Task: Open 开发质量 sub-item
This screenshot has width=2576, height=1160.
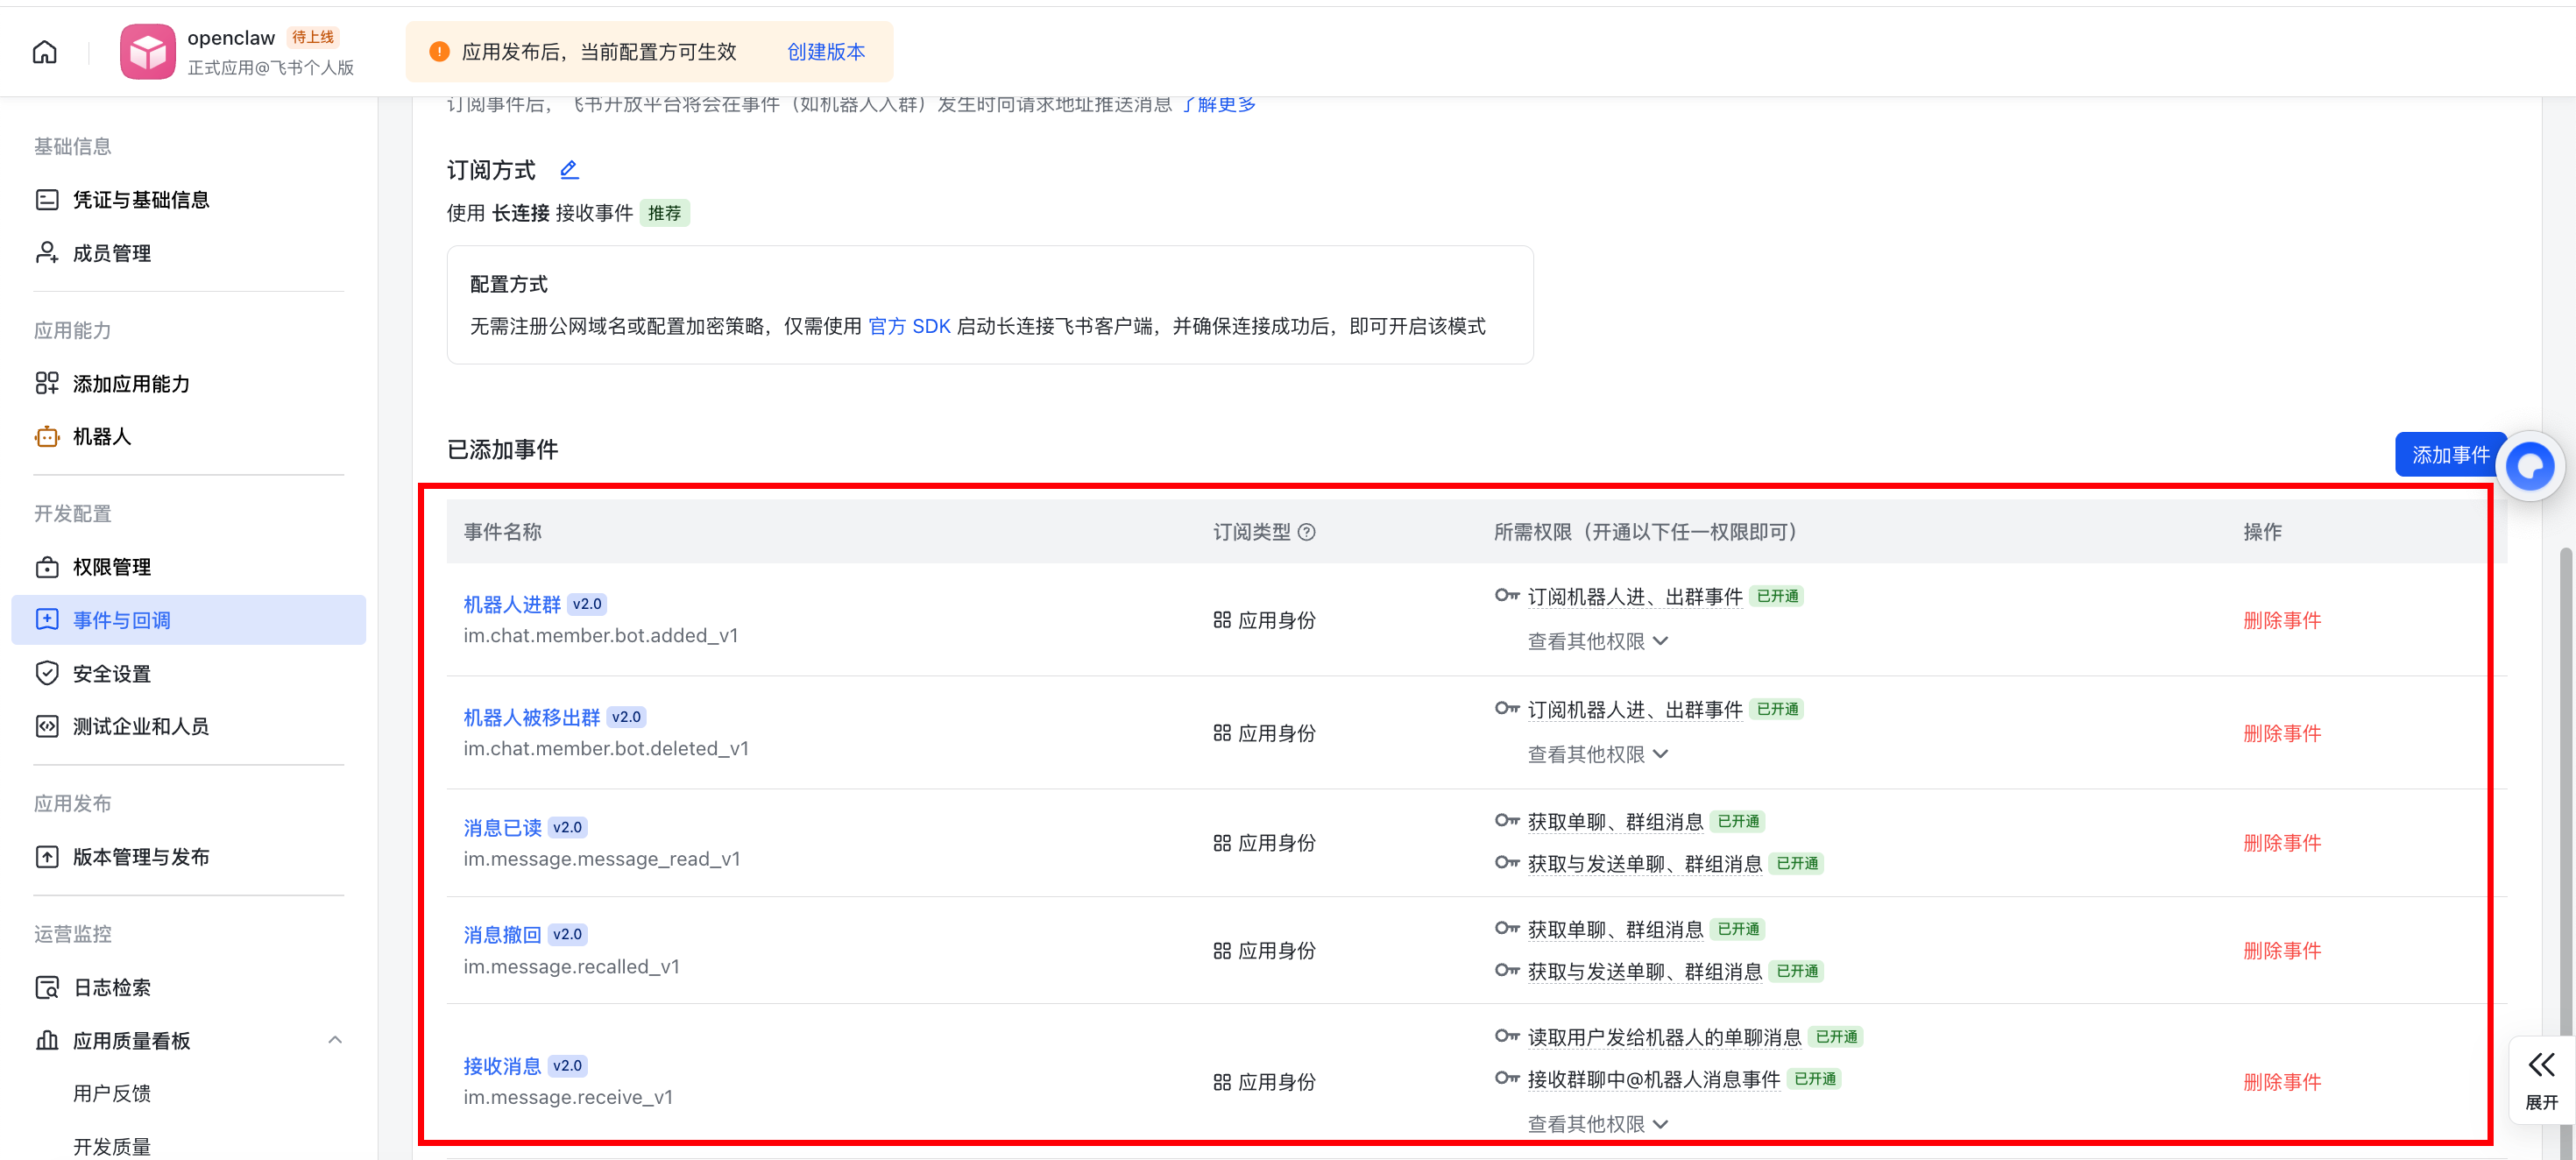Action: point(112,1146)
